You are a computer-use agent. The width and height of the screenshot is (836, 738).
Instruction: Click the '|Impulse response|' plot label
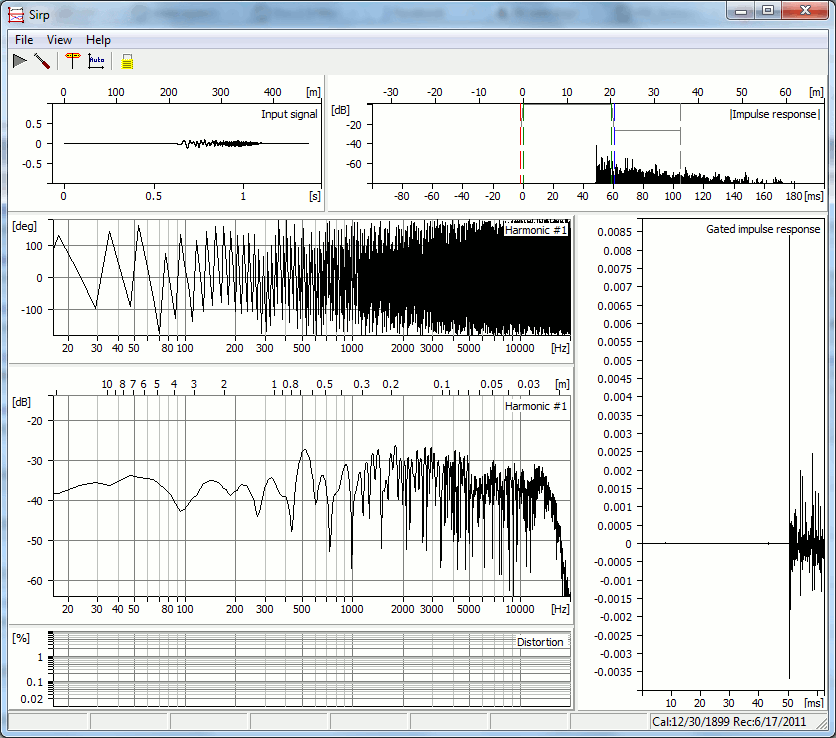click(774, 114)
